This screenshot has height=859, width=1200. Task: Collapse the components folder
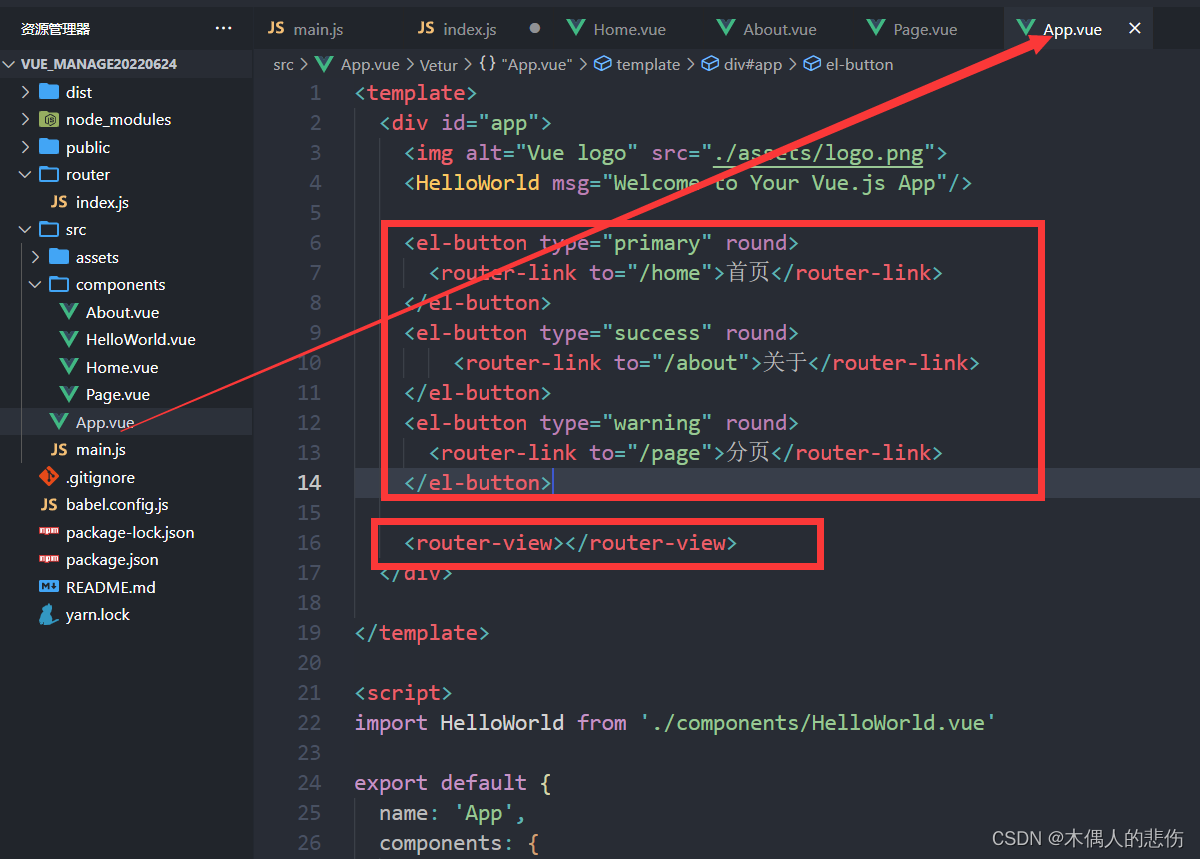pos(36,284)
